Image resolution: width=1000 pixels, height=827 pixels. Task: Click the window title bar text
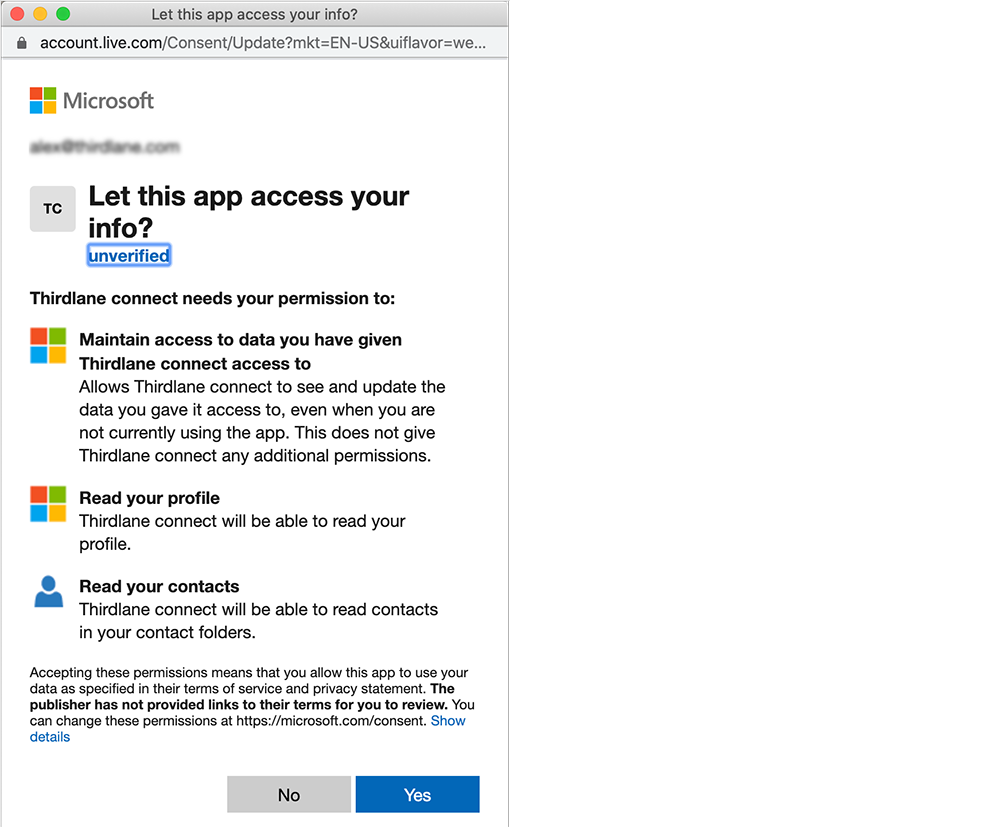pyautogui.click(x=254, y=14)
